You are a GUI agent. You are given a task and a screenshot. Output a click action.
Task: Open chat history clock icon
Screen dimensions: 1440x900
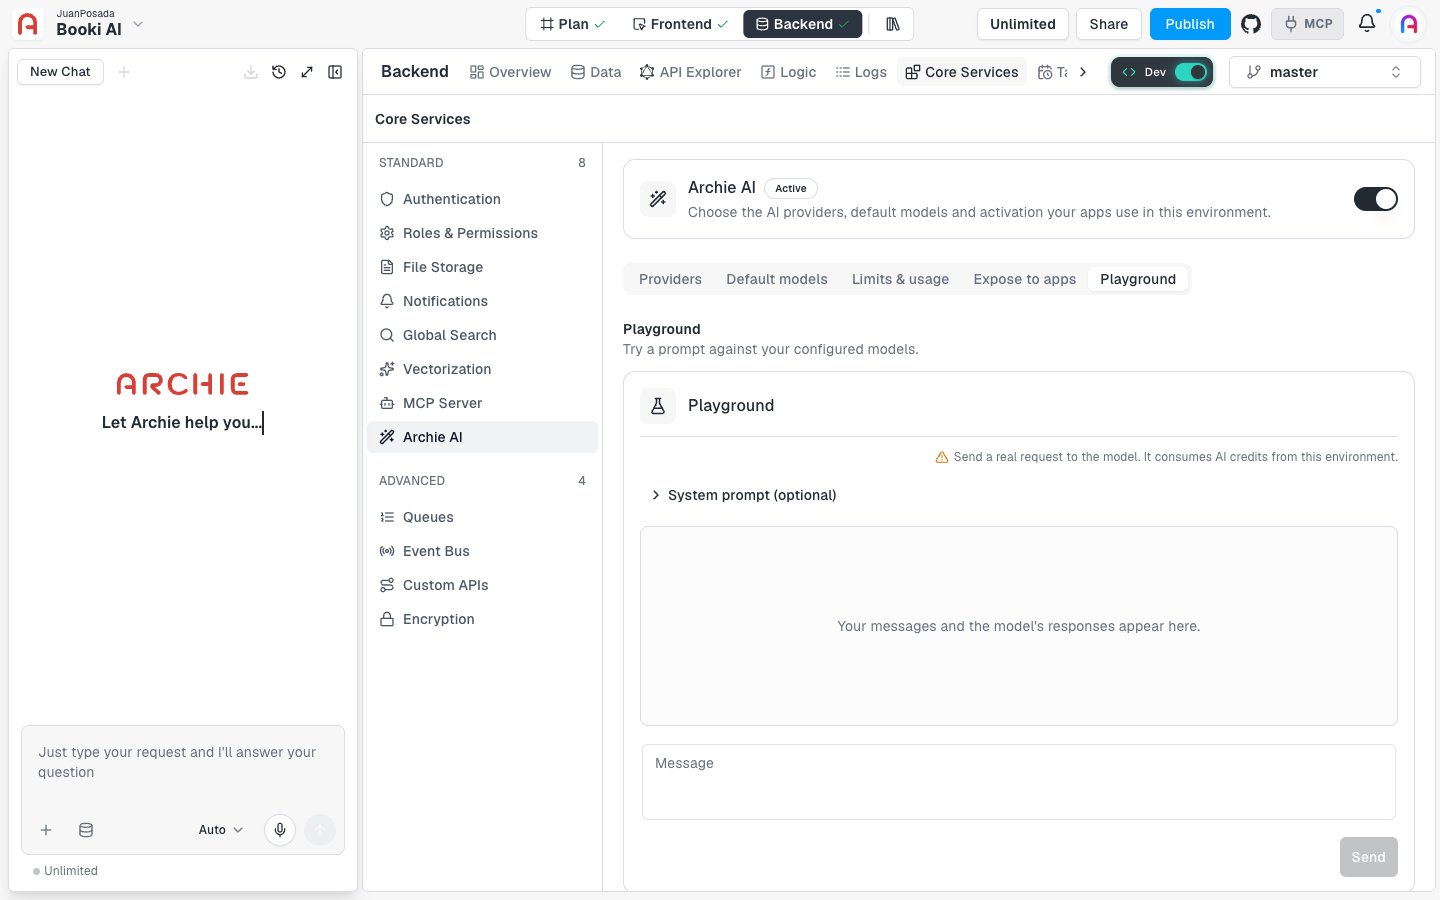click(x=279, y=72)
